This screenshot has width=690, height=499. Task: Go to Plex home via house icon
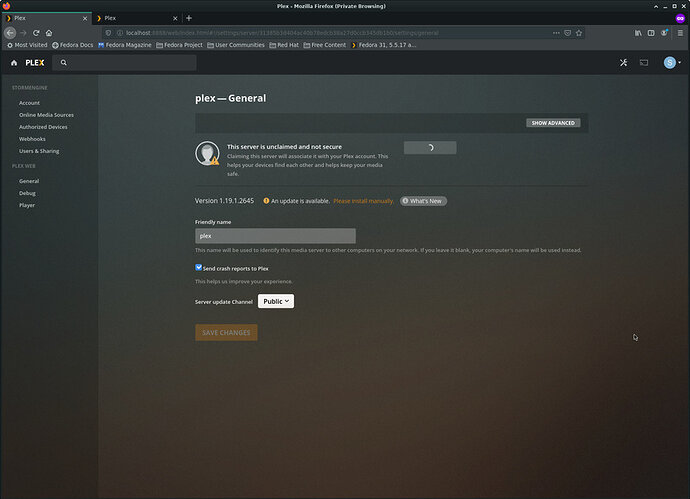tap(14, 63)
